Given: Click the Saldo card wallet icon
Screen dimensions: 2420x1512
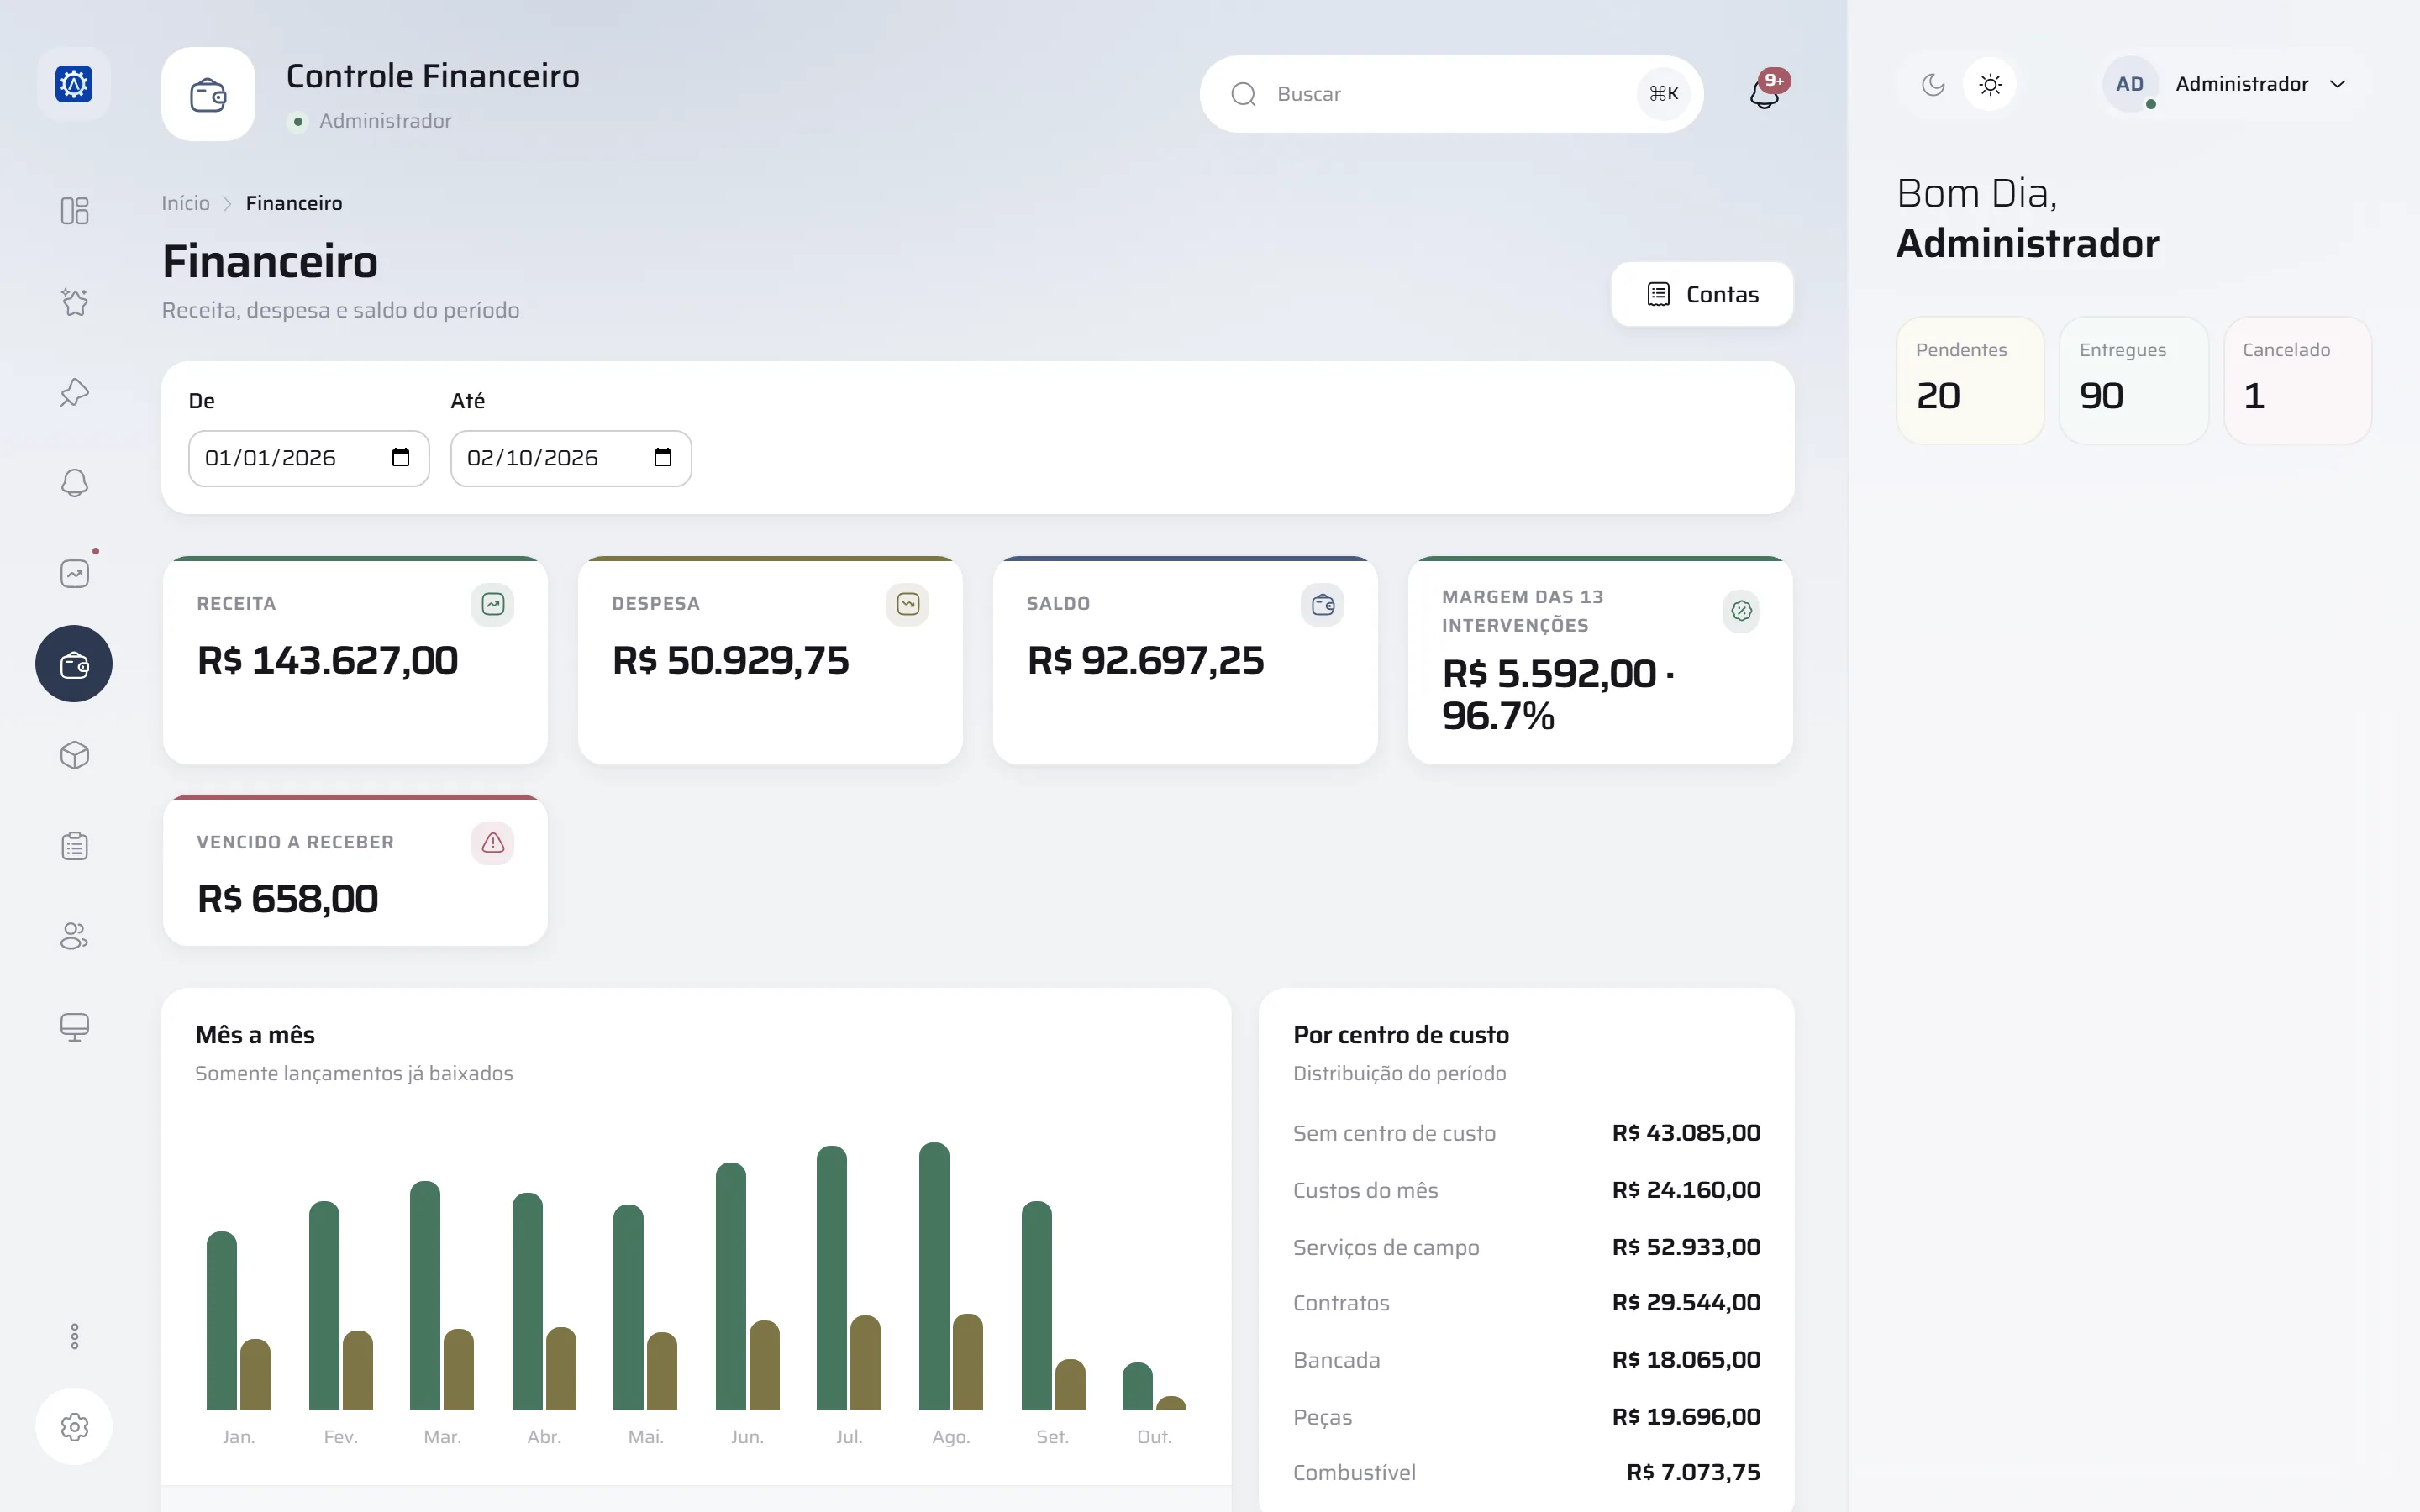Looking at the screenshot, I should pyautogui.click(x=1322, y=604).
